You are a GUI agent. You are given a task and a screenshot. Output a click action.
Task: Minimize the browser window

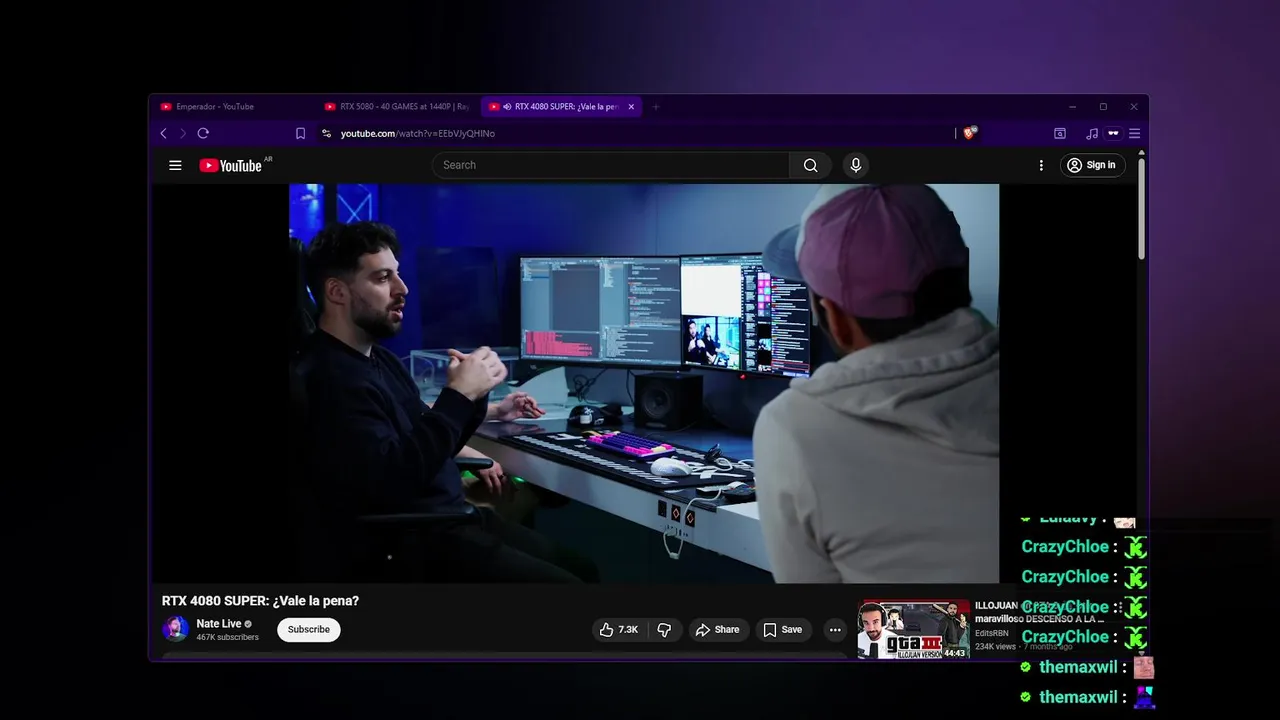coord(1072,107)
